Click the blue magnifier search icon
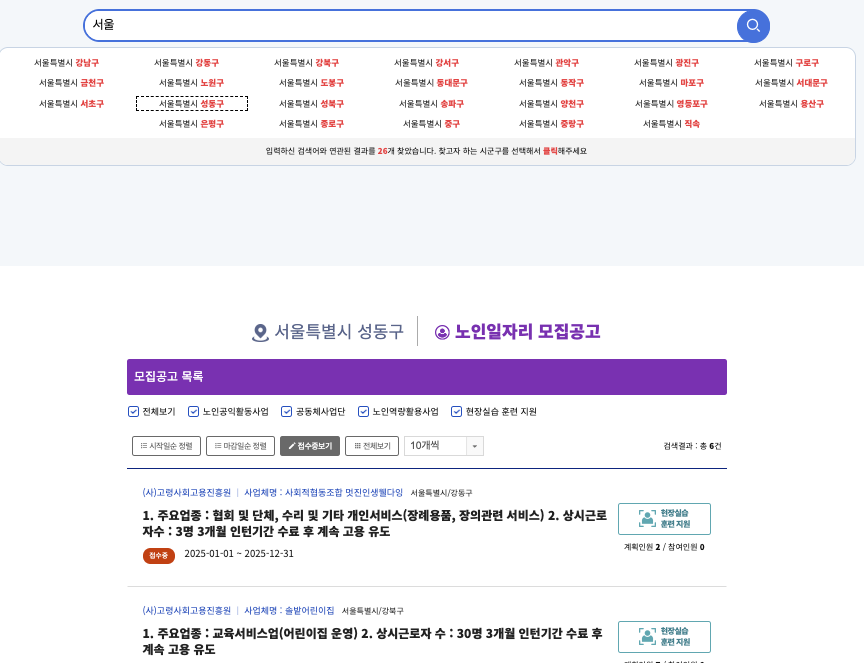The width and height of the screenshot is (864, 663). [752, 26]
